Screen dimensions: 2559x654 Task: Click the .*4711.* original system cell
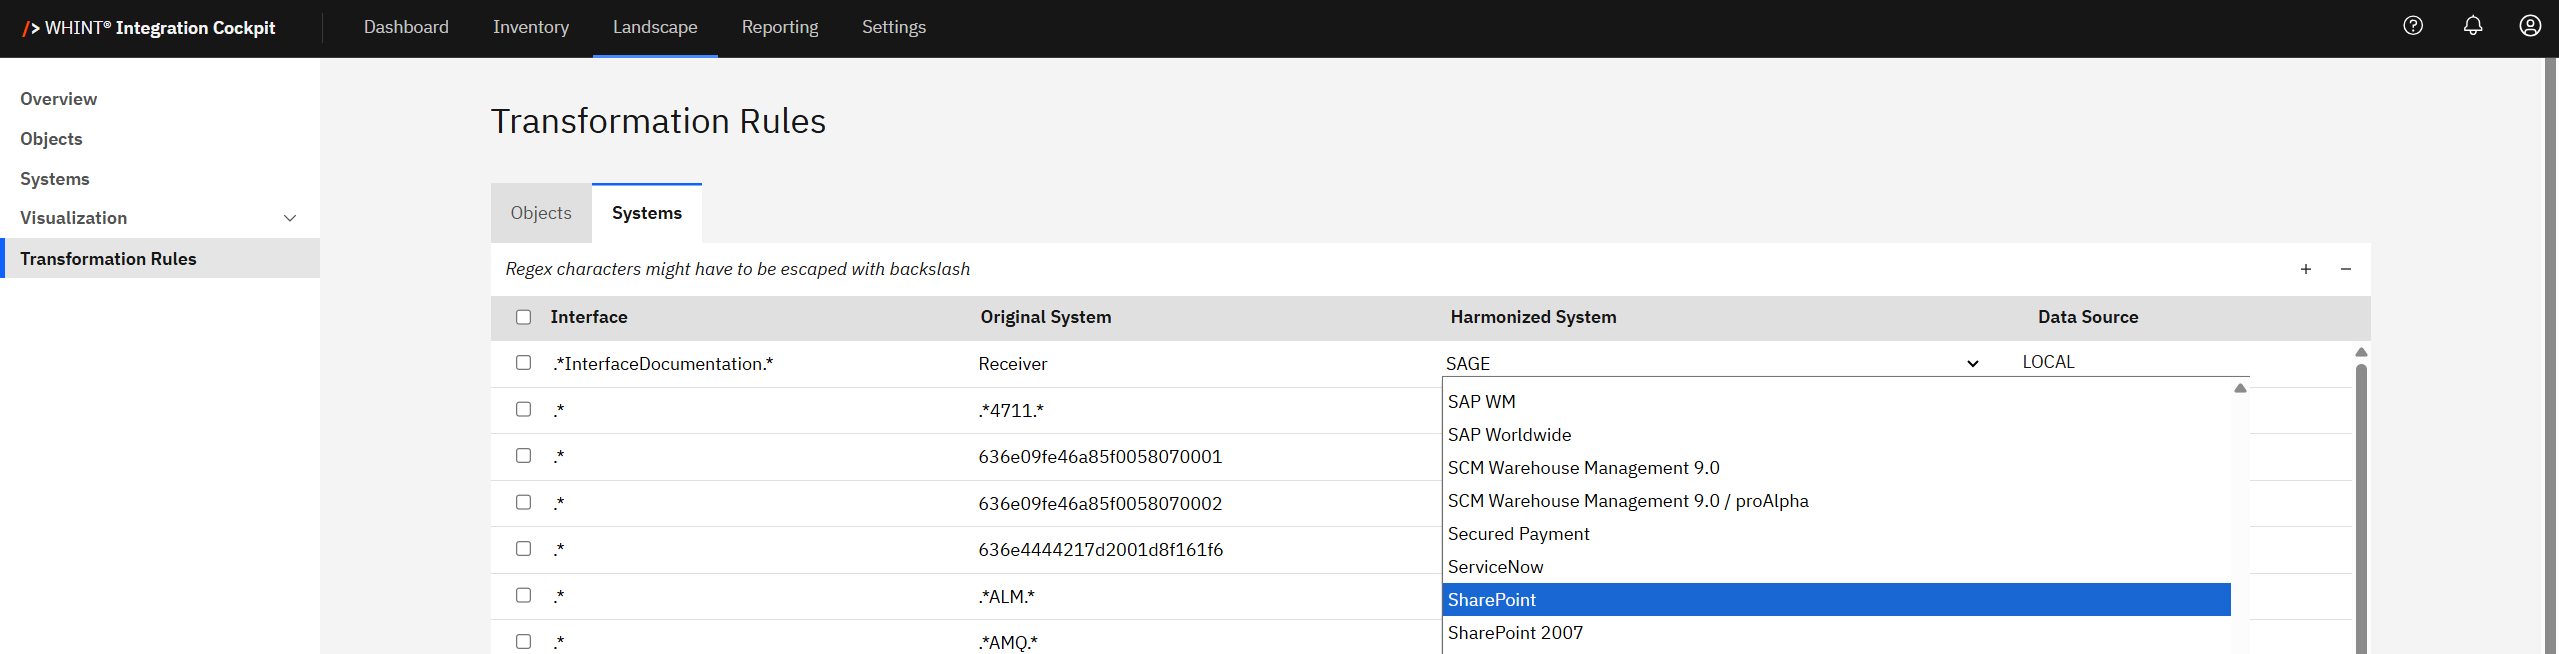[x=1011, y=411]
